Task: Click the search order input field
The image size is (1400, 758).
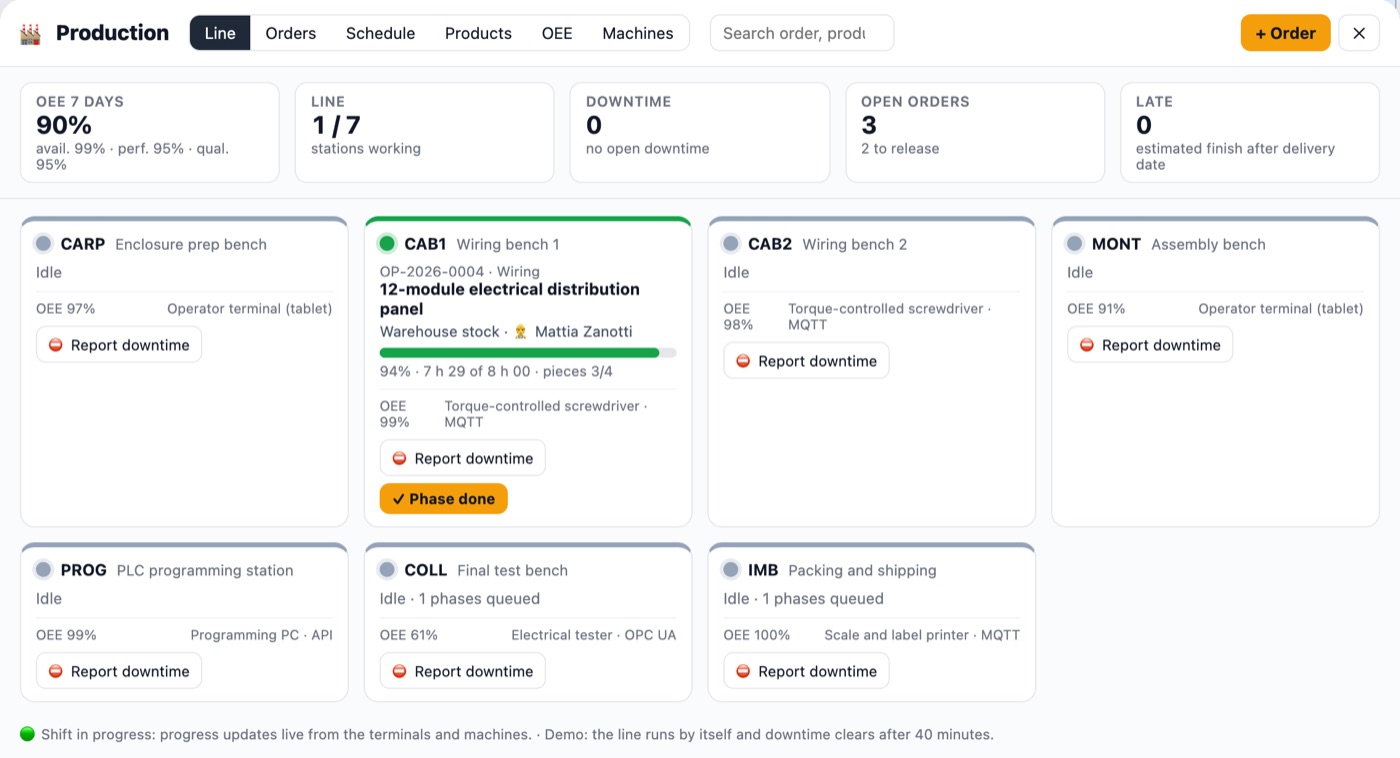Action: tap(802, 33)
